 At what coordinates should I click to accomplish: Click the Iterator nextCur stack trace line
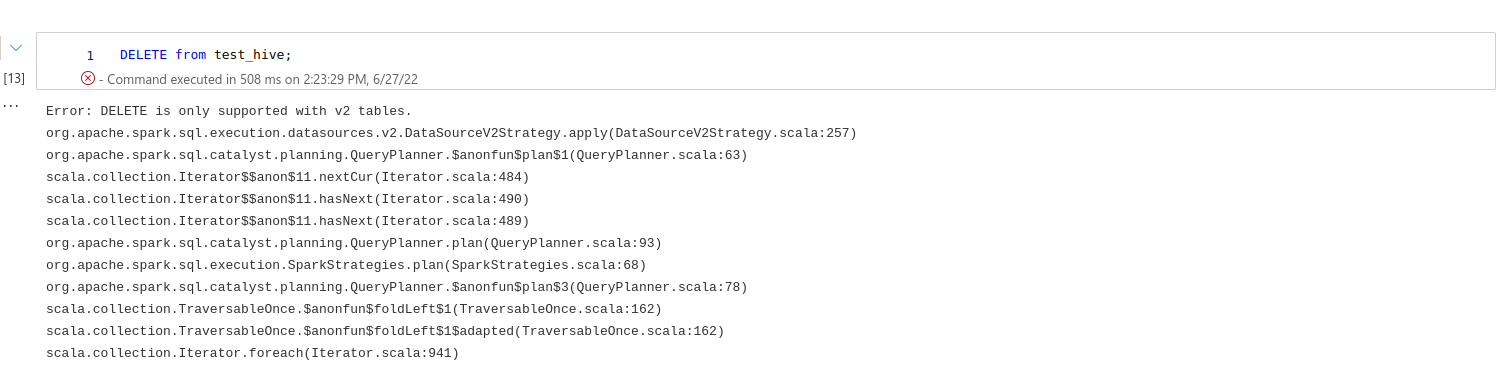[x=288, y=177]
